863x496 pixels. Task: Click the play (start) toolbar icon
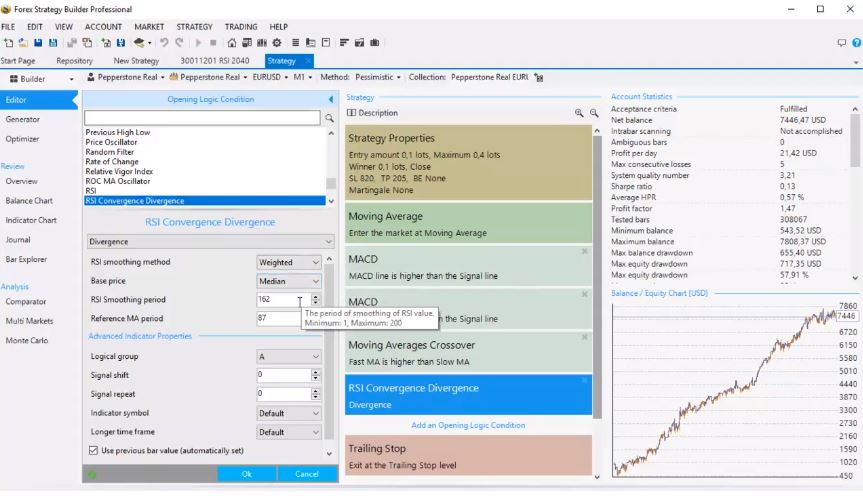[198, 43]
